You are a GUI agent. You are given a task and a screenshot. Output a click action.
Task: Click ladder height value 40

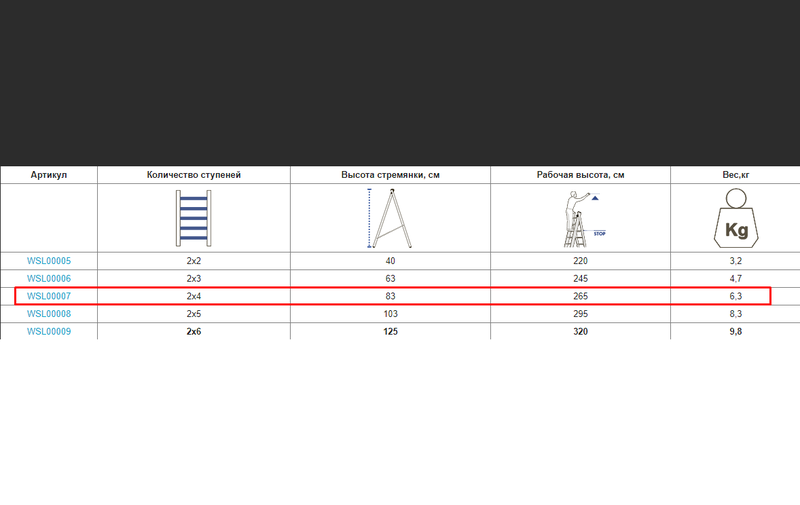tap(390, 261)
